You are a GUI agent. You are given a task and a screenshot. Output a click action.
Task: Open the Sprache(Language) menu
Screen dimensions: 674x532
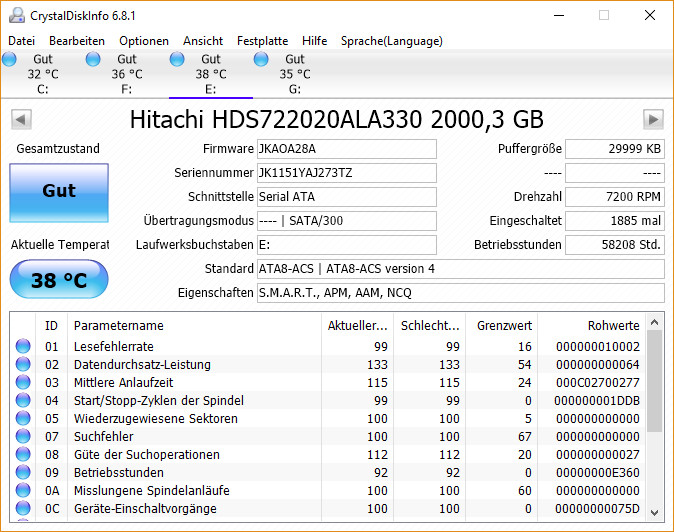pyautogui.click(x=392, y=41)
